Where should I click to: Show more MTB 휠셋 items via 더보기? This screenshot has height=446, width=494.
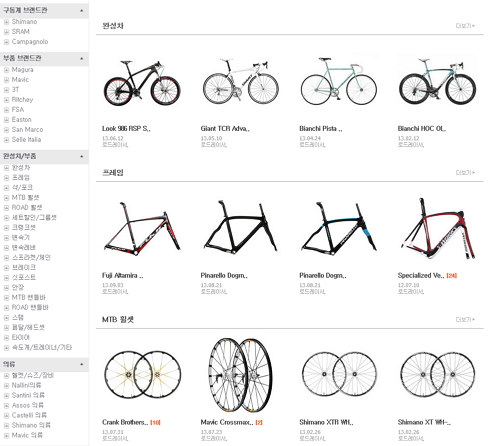pos(465,320)
